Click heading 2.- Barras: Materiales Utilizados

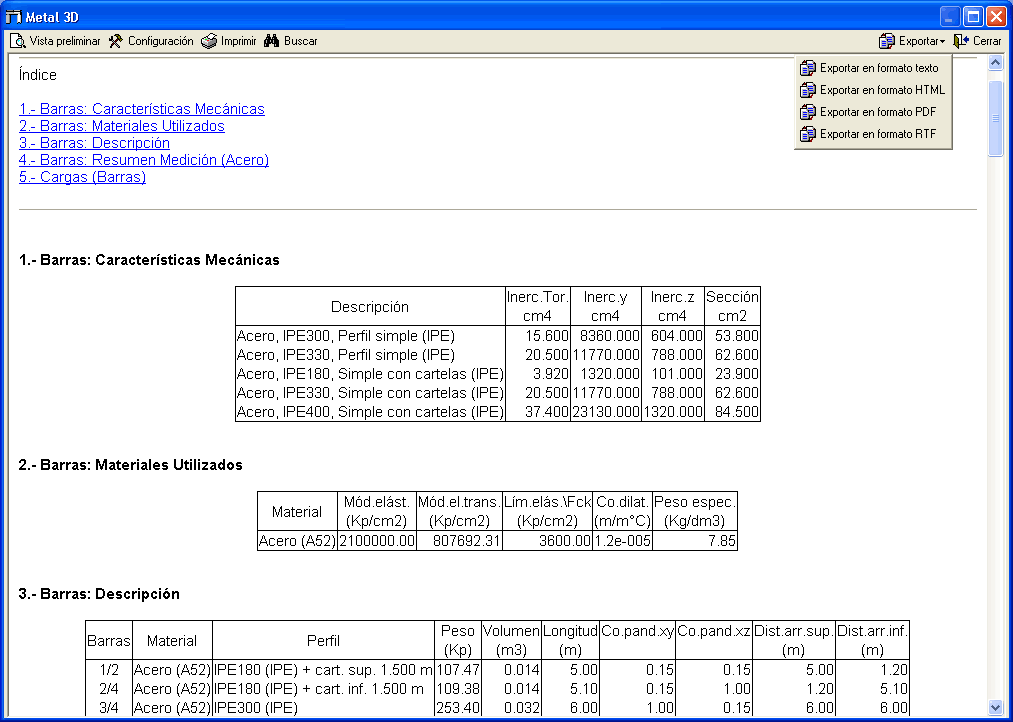[x=131, y=465]
